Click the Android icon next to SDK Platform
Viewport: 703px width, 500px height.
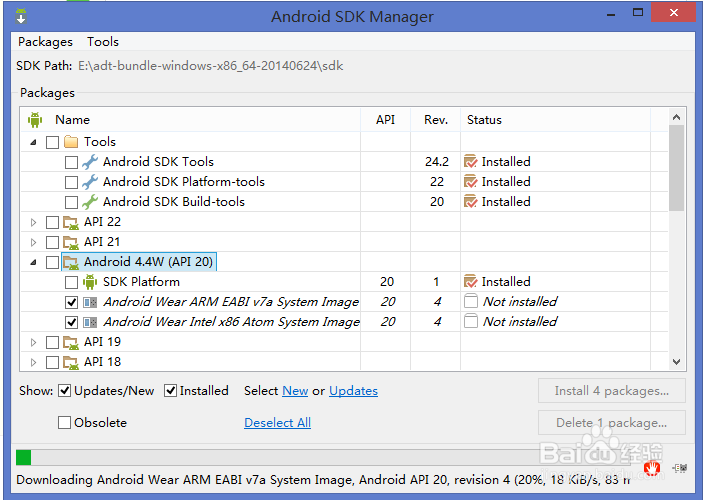click(90, 282)
